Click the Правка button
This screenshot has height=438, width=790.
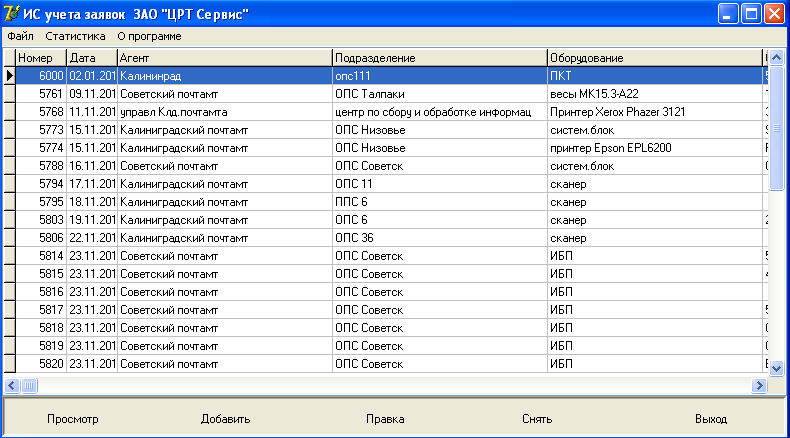click(385, 419)
